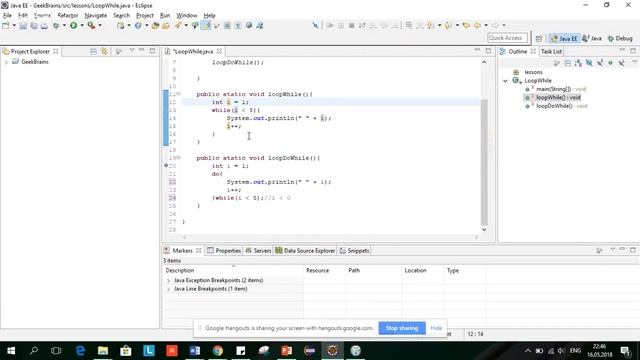The width and height of the screenshot is (640, 360).
Task: Click the Description column header in Markers
Action: pos(233,270)
